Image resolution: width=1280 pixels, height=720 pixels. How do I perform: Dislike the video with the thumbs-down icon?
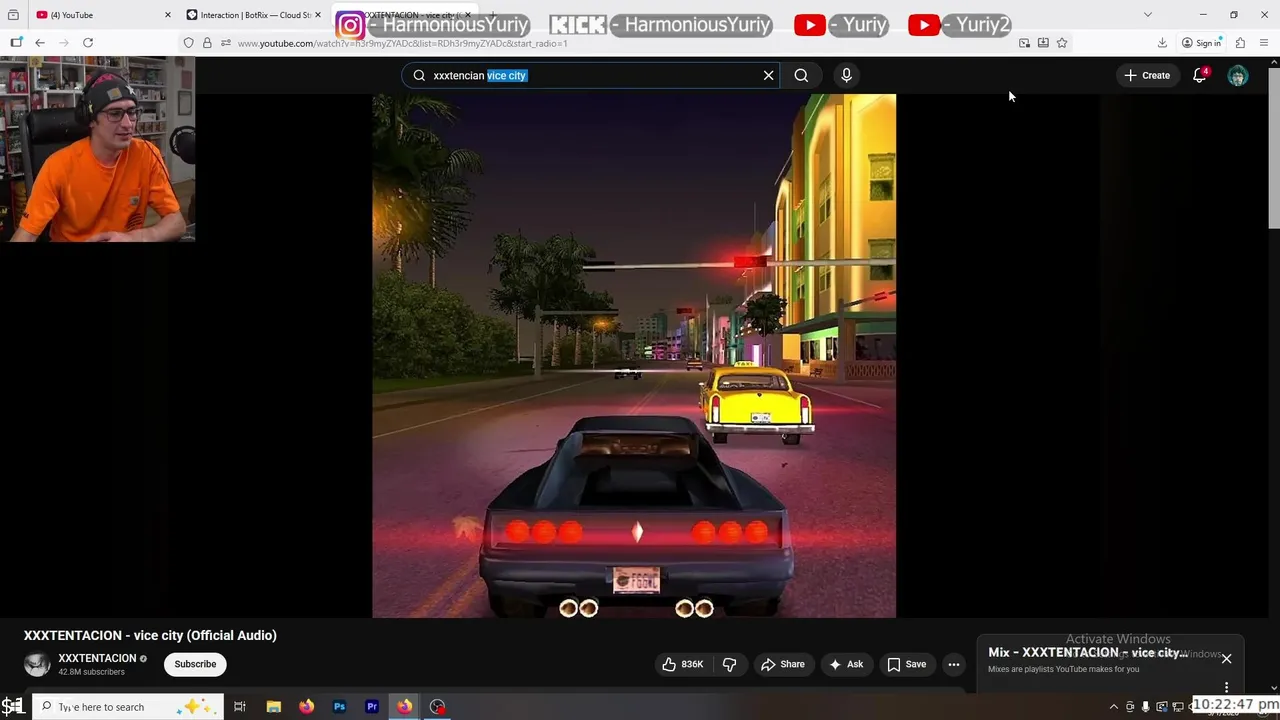click(730, 664)
